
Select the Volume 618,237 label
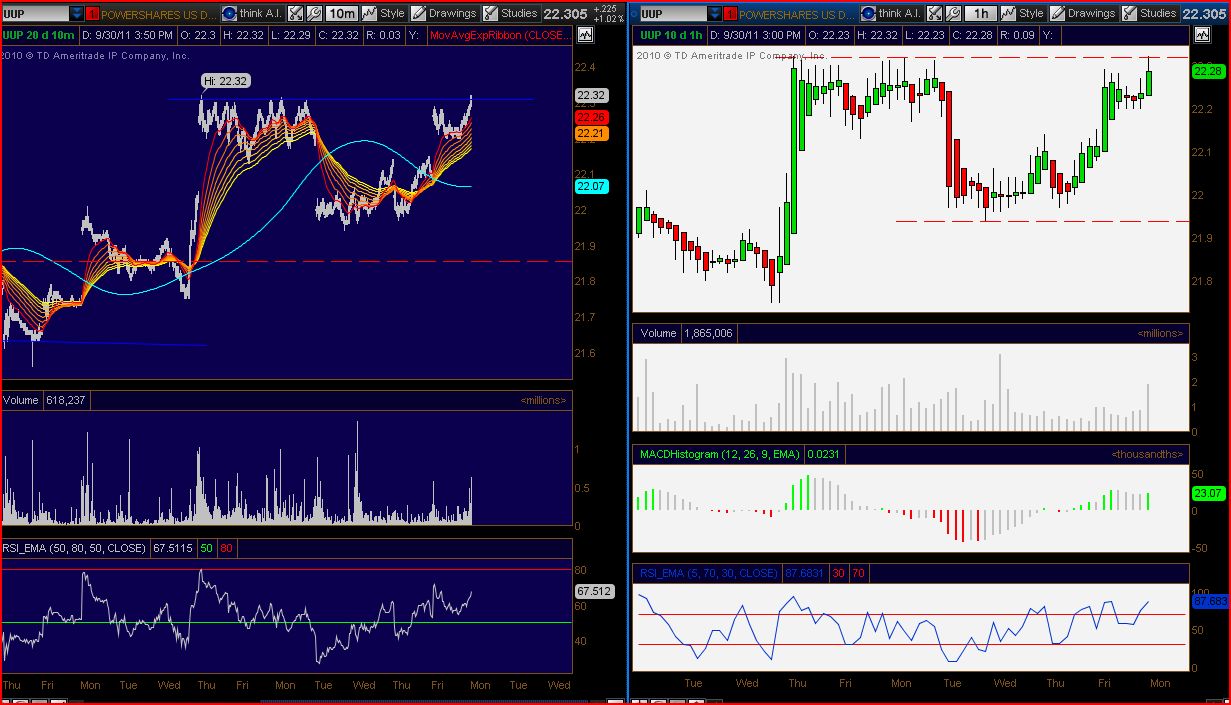pyautogui.click(x=46, y=400)
